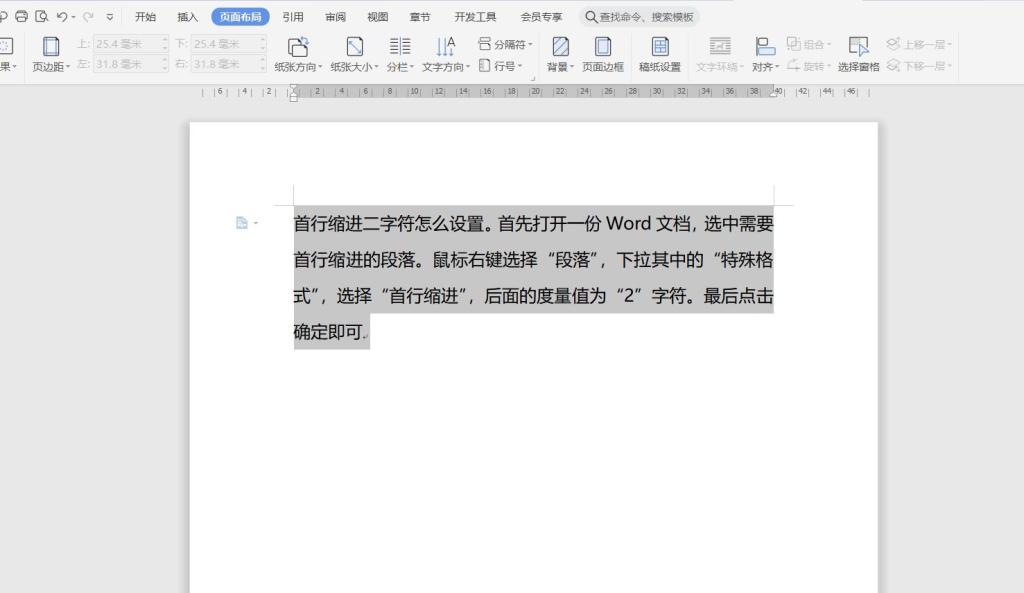Viewport: 1024px width, 593px height.
Task: Open 稿纸设置 manuscript paper settings
Action: (660, 54)
